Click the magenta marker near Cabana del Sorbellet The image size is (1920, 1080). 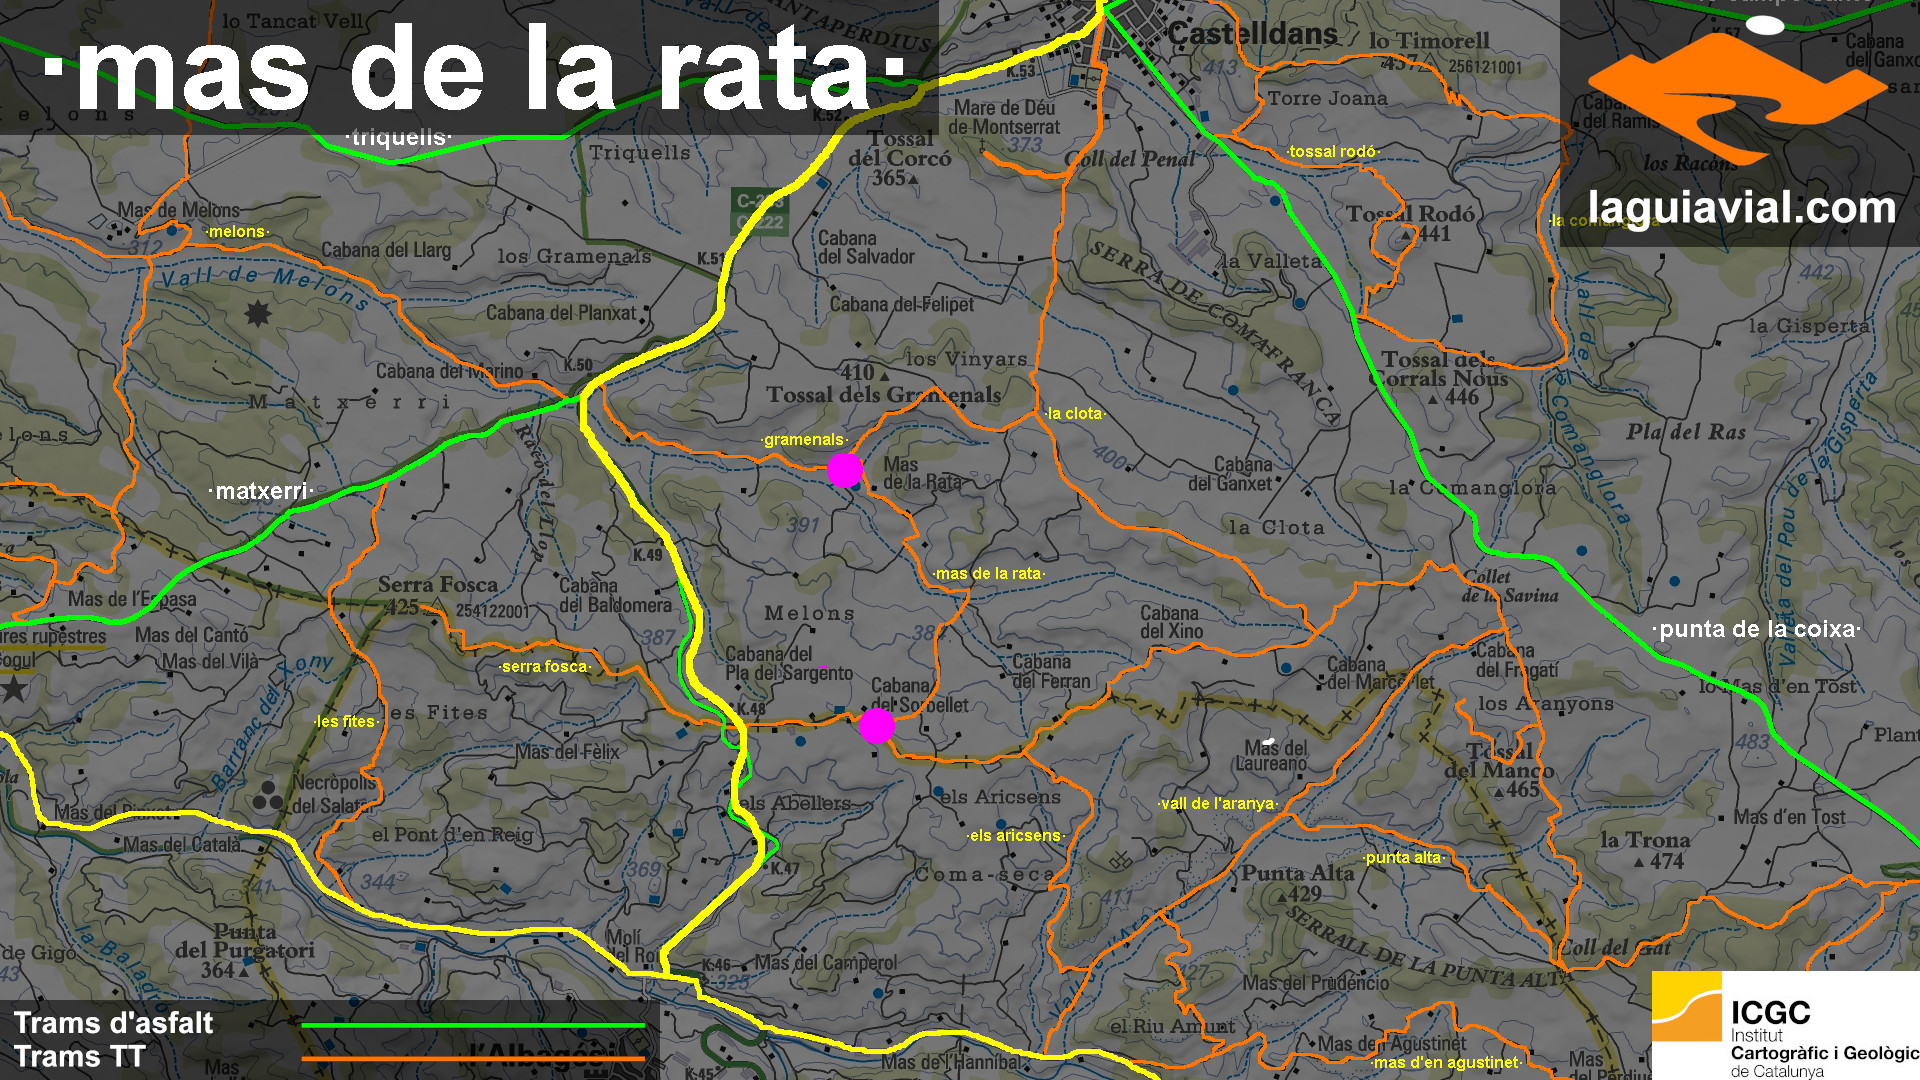pyautogui.click(x=877, y=726)
